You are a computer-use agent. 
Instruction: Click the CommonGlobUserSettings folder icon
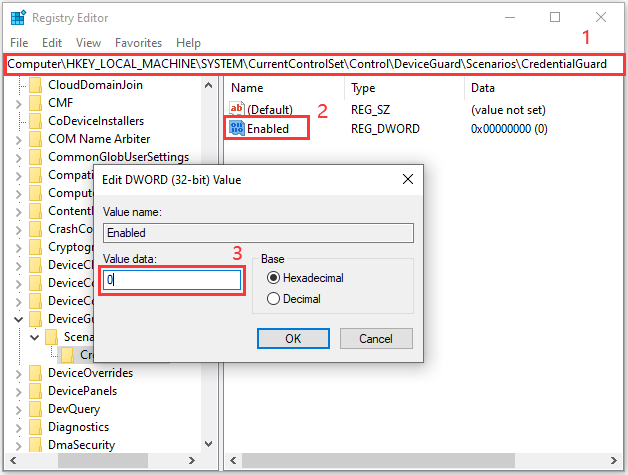coord(35,157)
